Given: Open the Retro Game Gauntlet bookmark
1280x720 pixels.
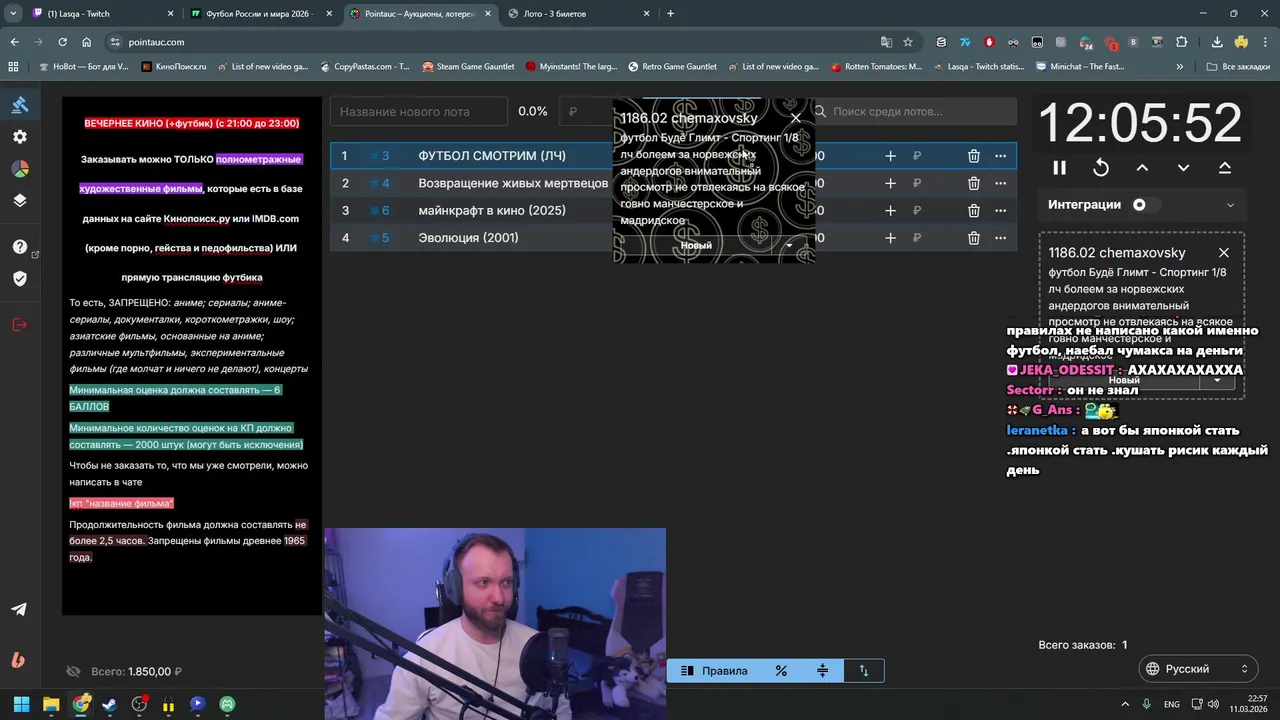Looking at the screenshot, I should pyautogui.click(x=672, y=67).
